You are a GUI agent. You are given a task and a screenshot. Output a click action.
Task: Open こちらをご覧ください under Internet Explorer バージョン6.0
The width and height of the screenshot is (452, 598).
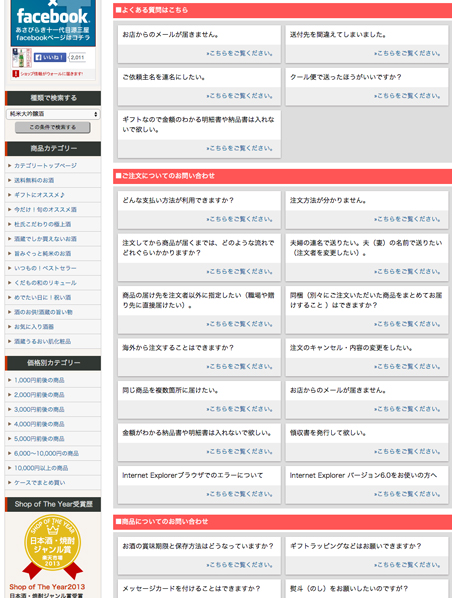click(407, 494)
